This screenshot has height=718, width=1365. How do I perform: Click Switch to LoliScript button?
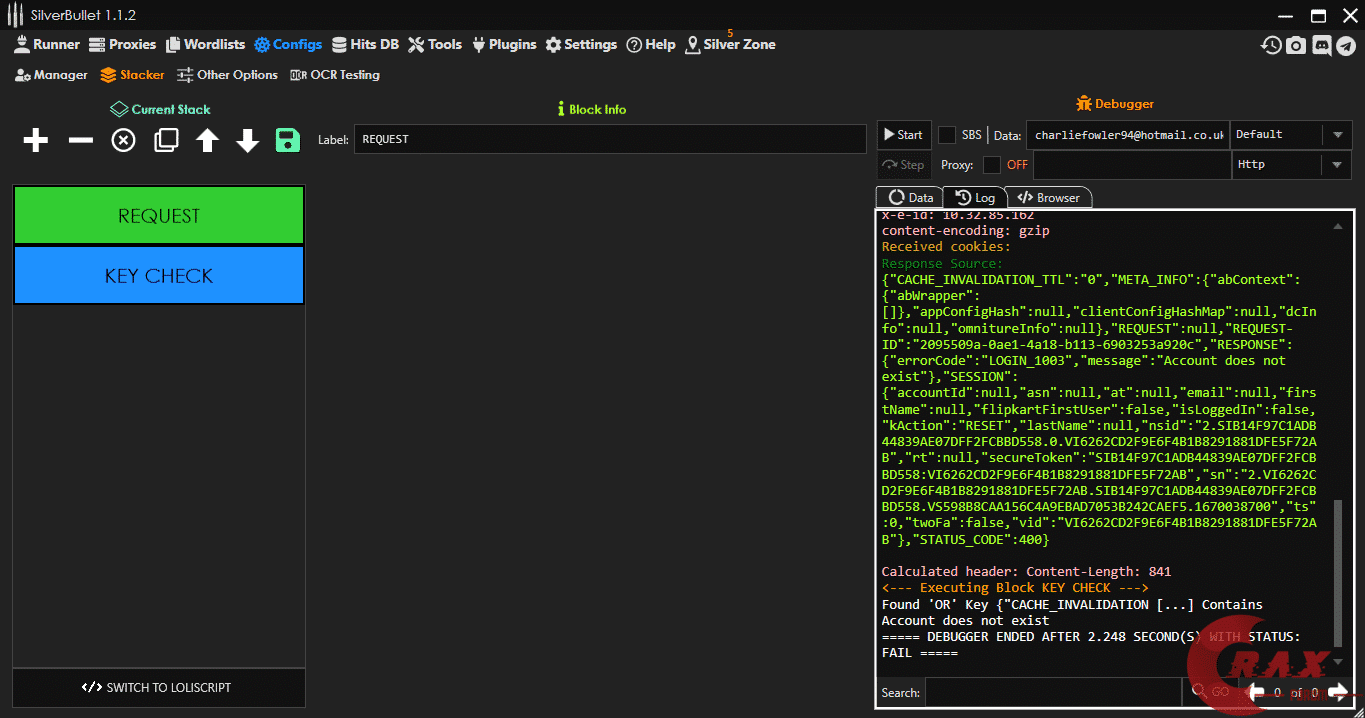[159, 688]
